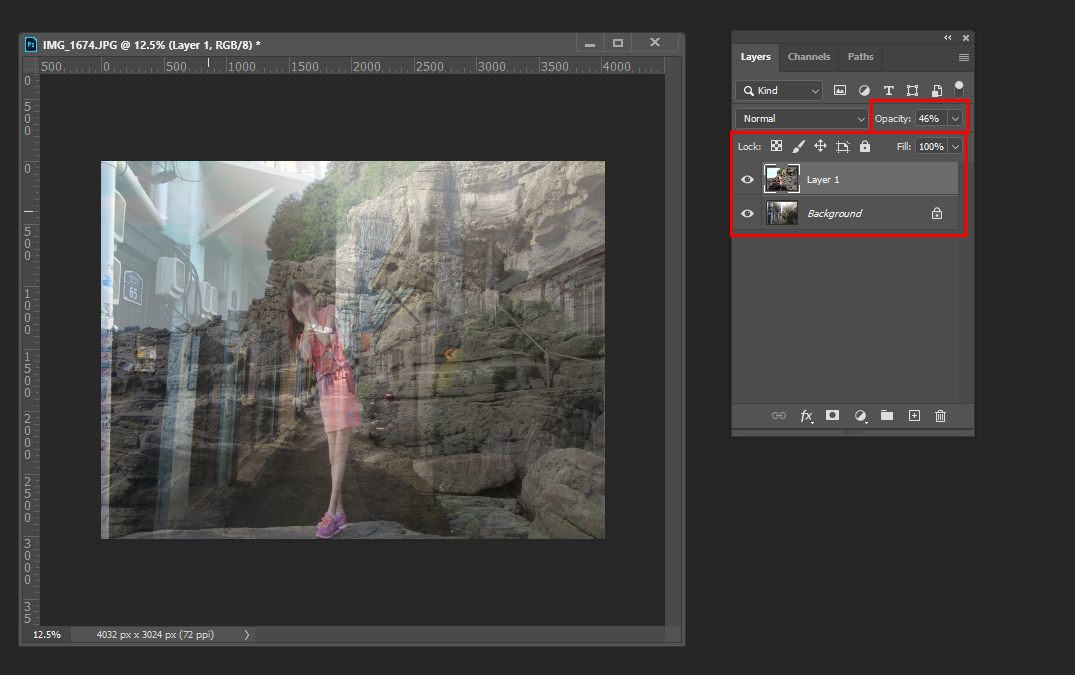Switch to the Layers tab

(x=756, y=57)
